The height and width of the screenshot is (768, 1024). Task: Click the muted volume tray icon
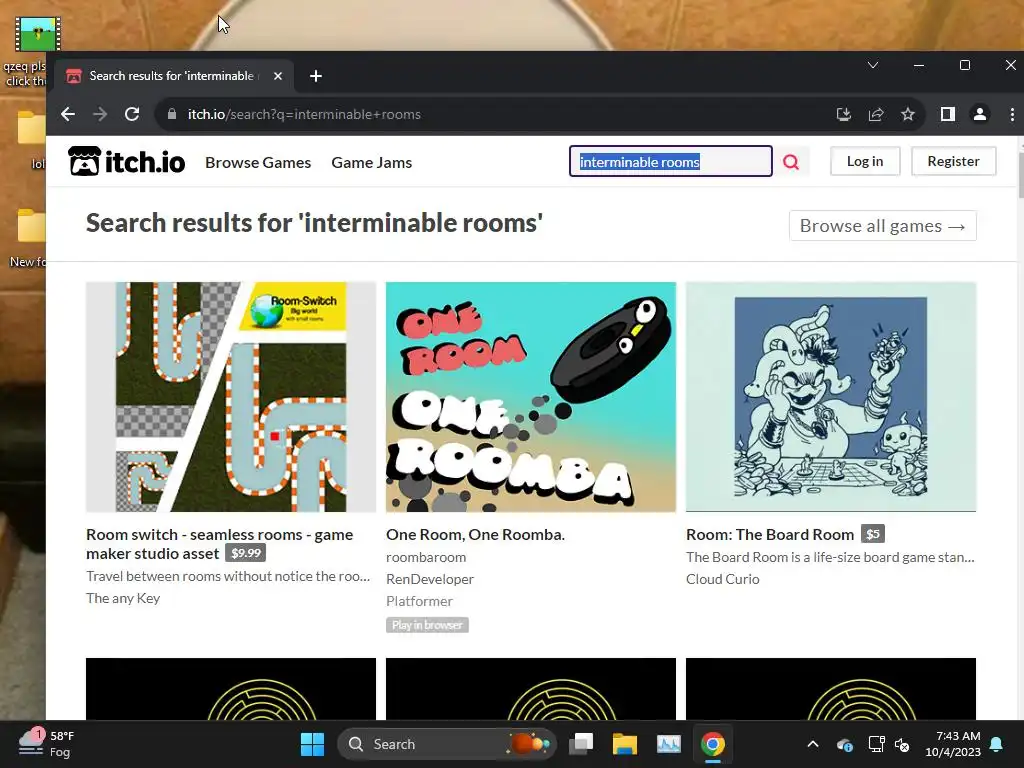tap(902, 744)
